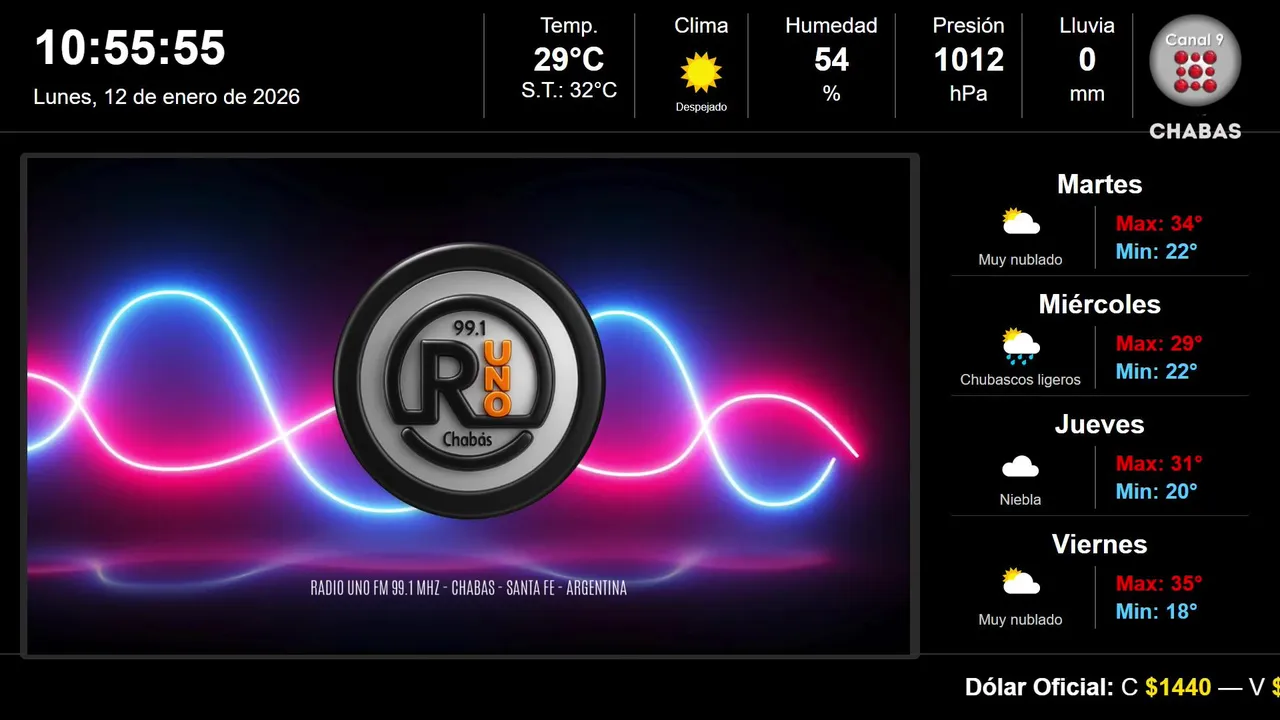
Task: Click the Presión header label
Action: [x=968, y=26]
